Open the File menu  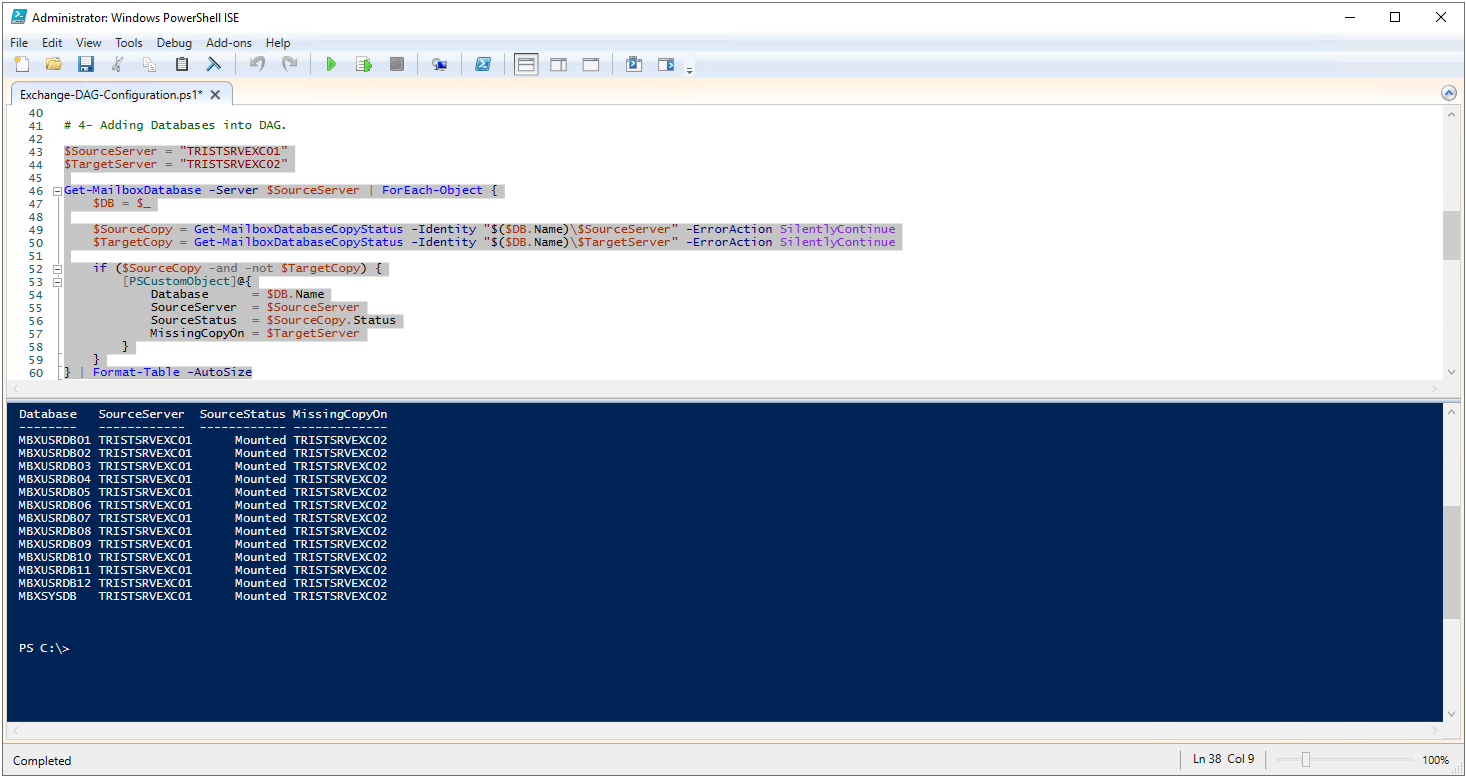(x=19, y=43)
